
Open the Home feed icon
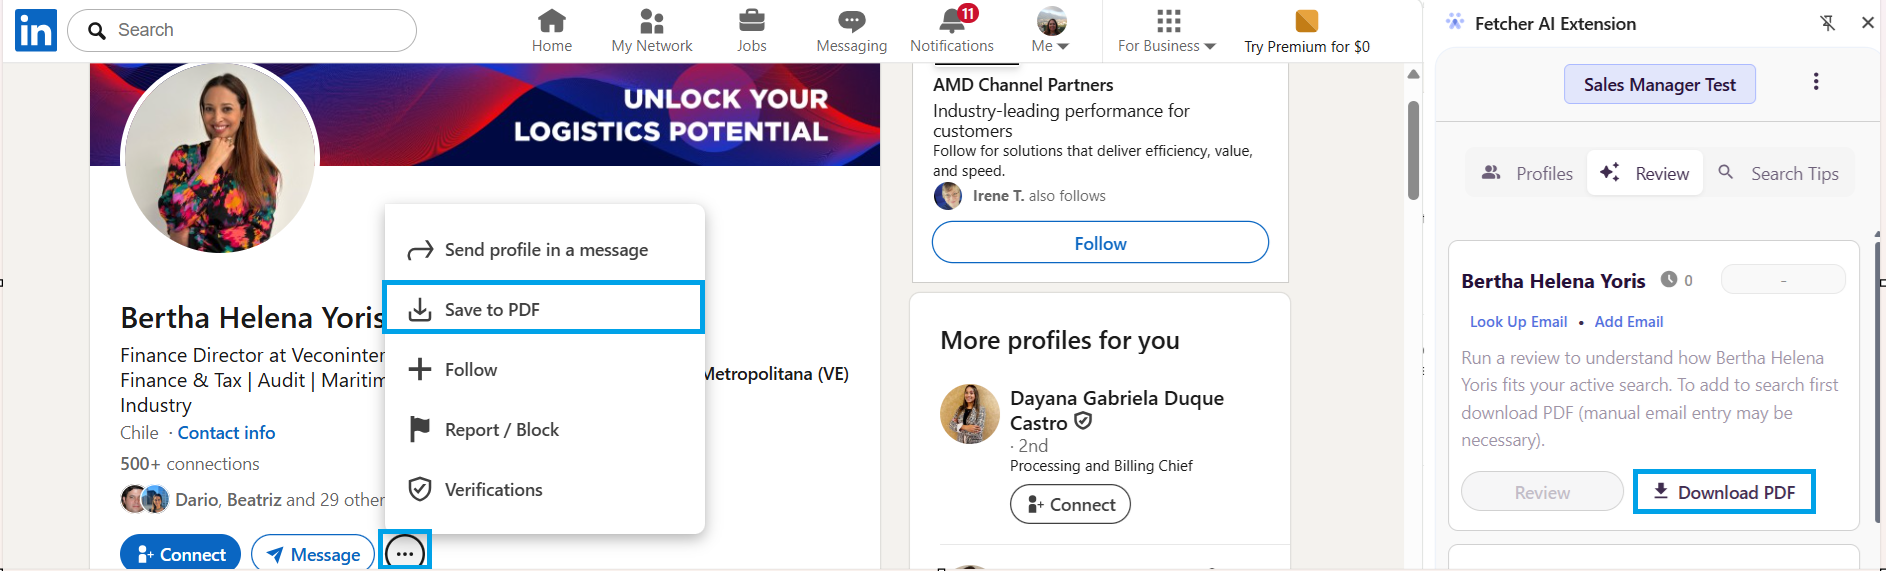(552, 21)
